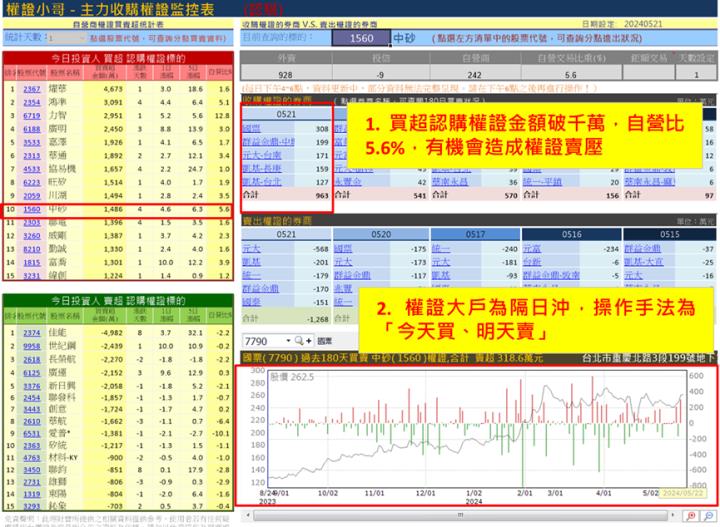The width and height of the screenshot is (720, 527).
Task: Open stock link 2363 矽統
Action: point(32,445)
